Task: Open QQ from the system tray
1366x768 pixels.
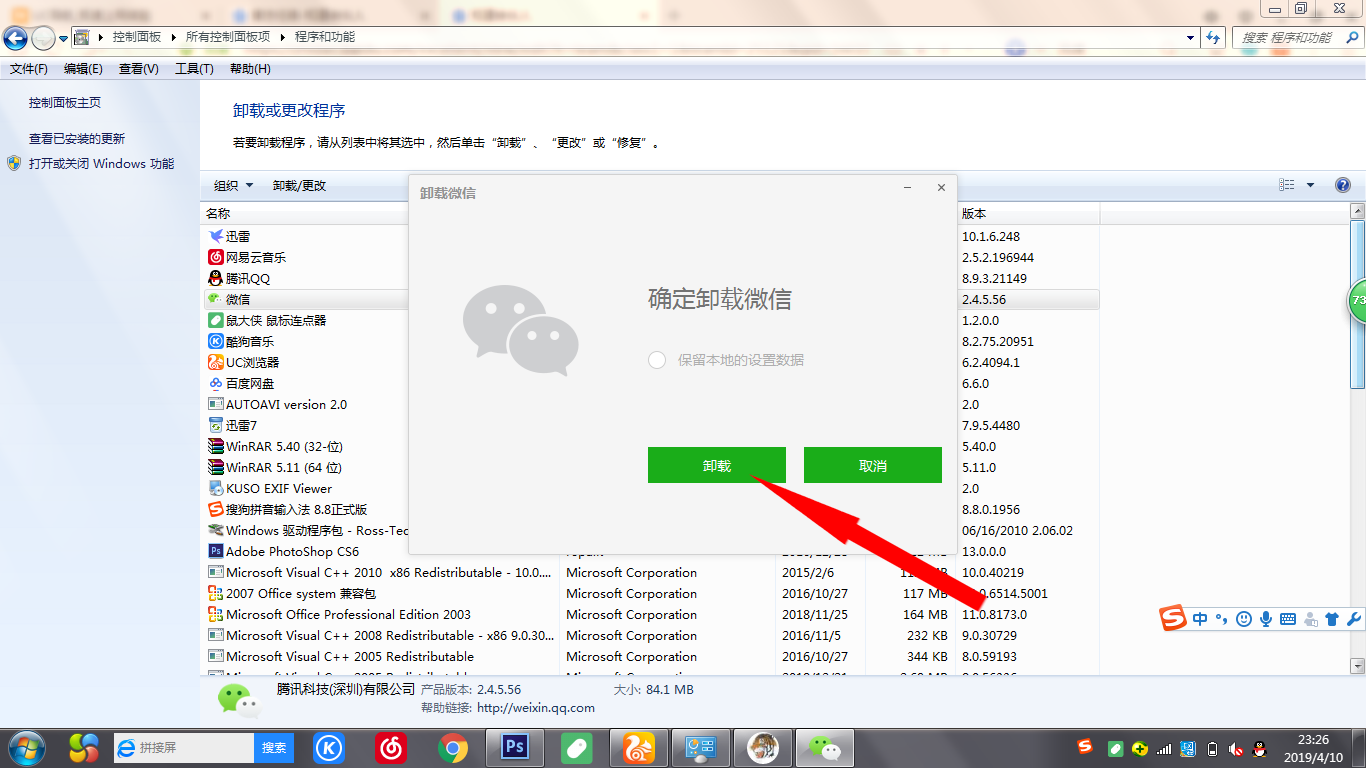Action: point(1259,748)
